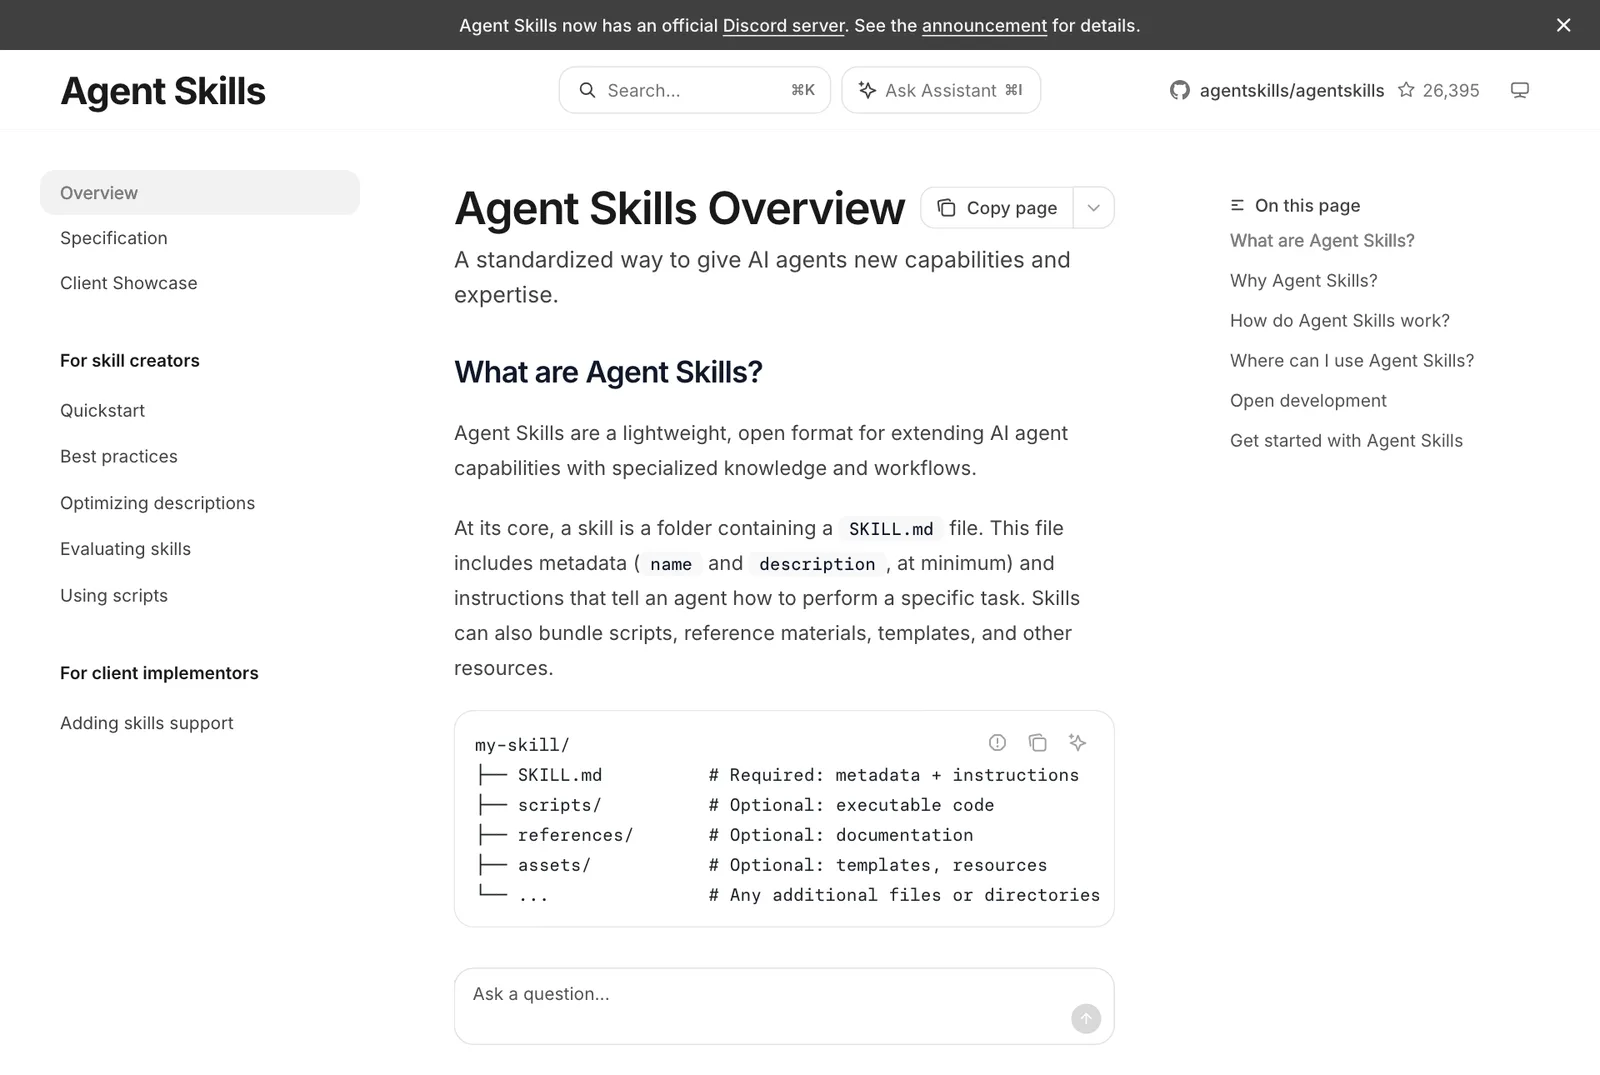Go to the Agent Skills home logo

[163, 91]
